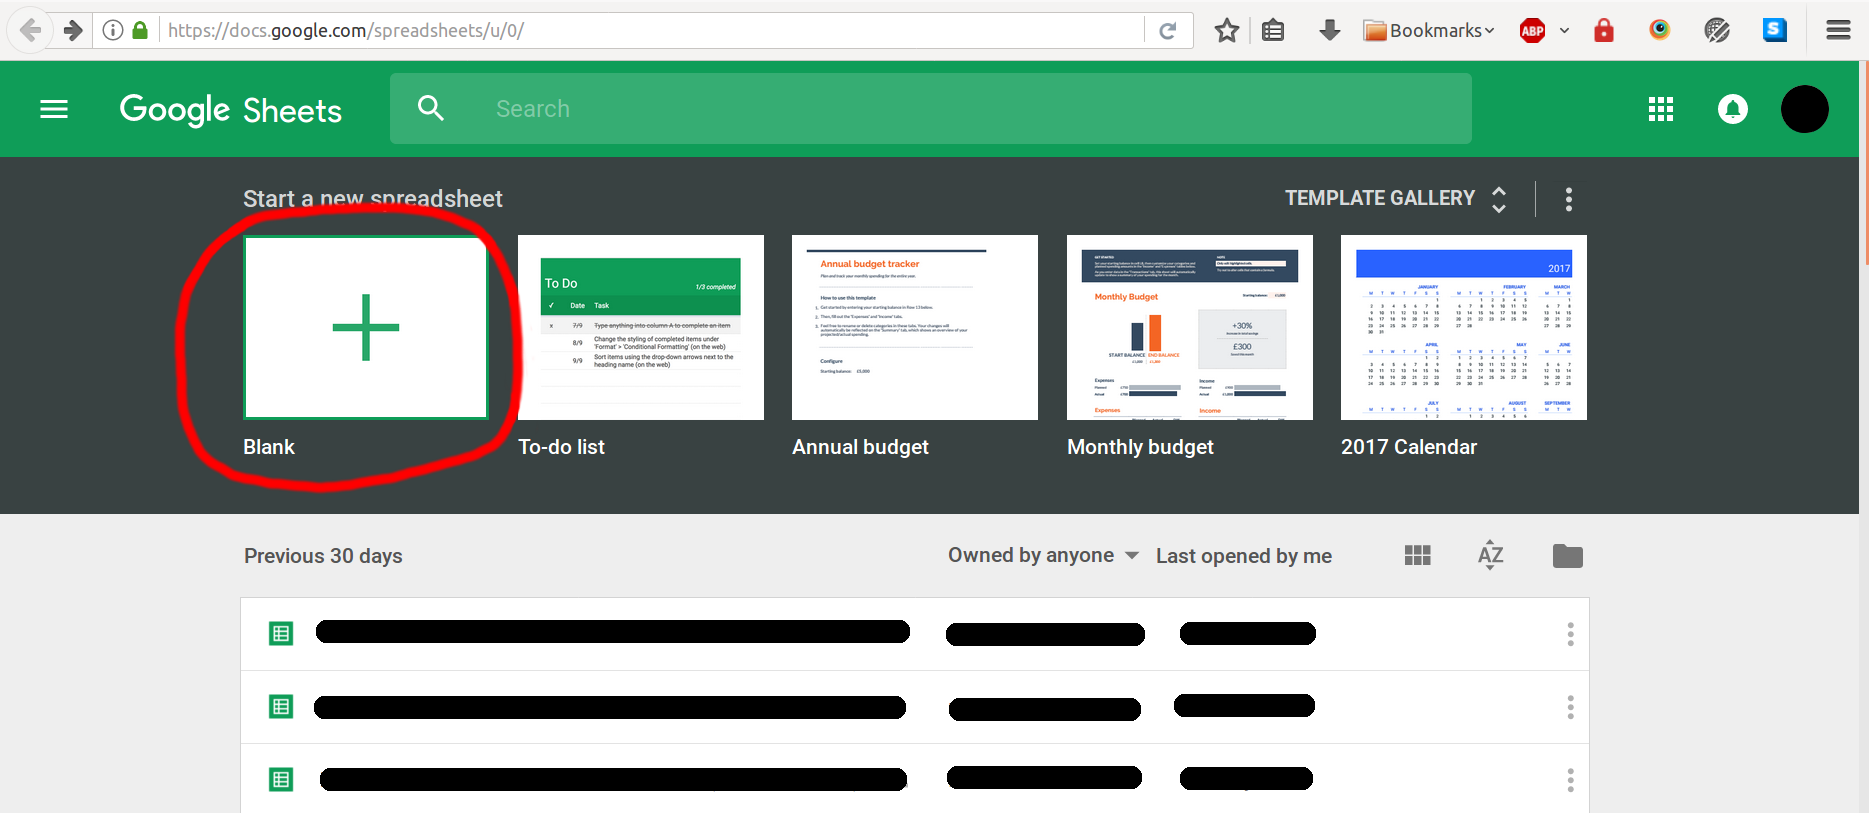Open third spreadsheet's more options menu
The image size is (1869, 813).
1570,779
